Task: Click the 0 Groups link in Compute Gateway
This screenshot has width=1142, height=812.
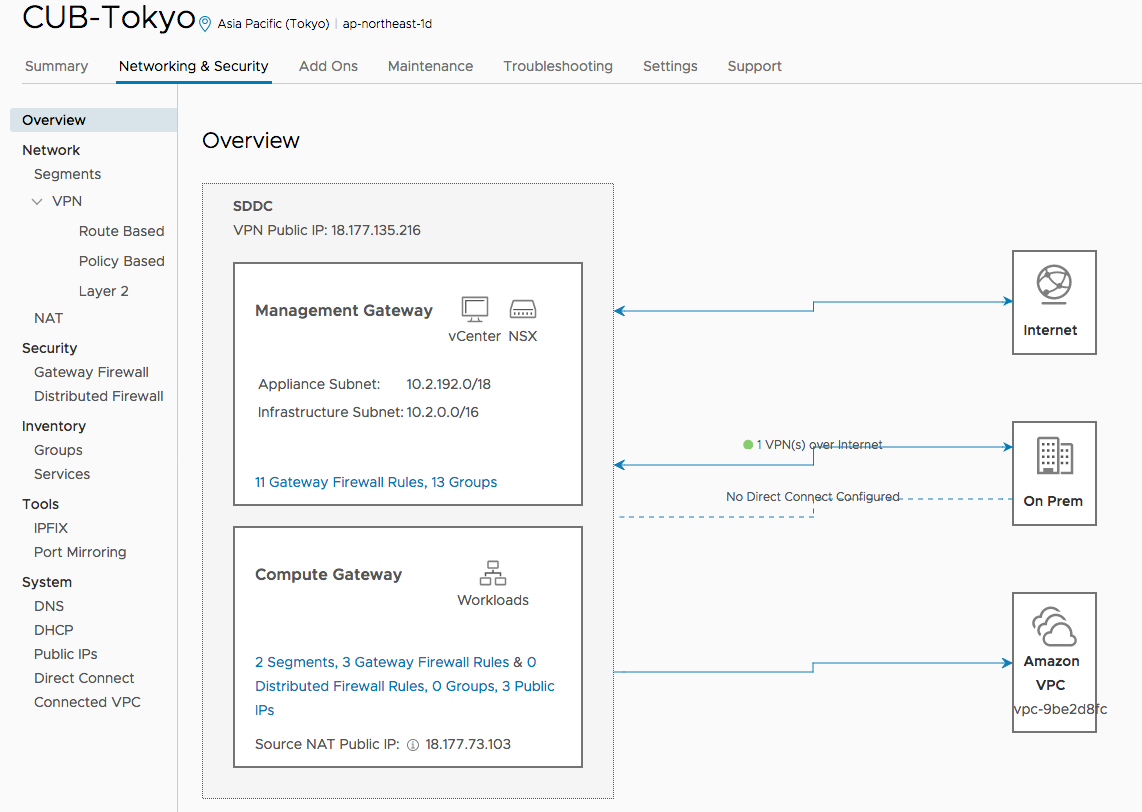Action: 464,686
